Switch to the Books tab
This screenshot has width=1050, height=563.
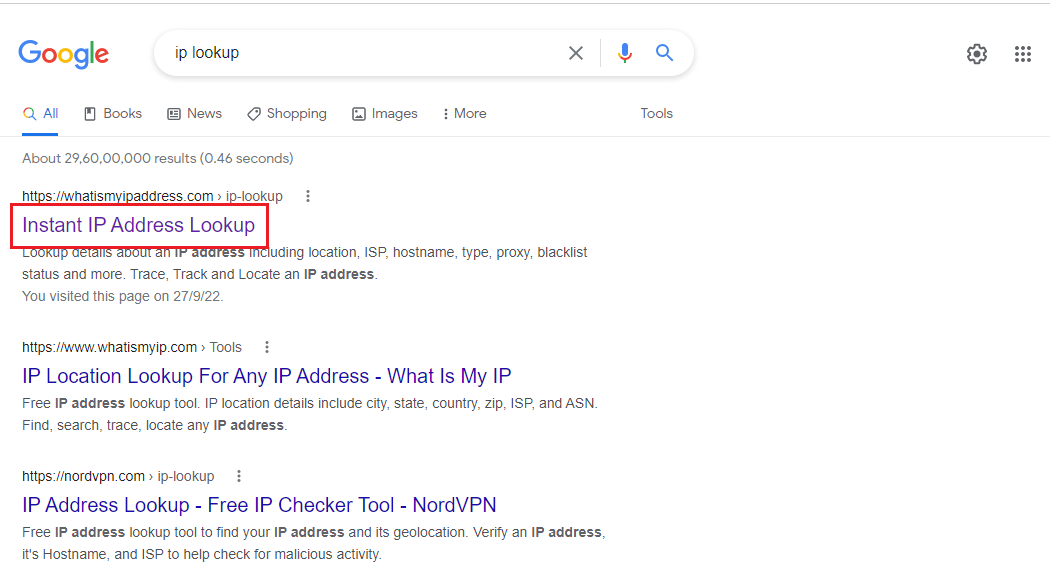(x=113, y=114)
